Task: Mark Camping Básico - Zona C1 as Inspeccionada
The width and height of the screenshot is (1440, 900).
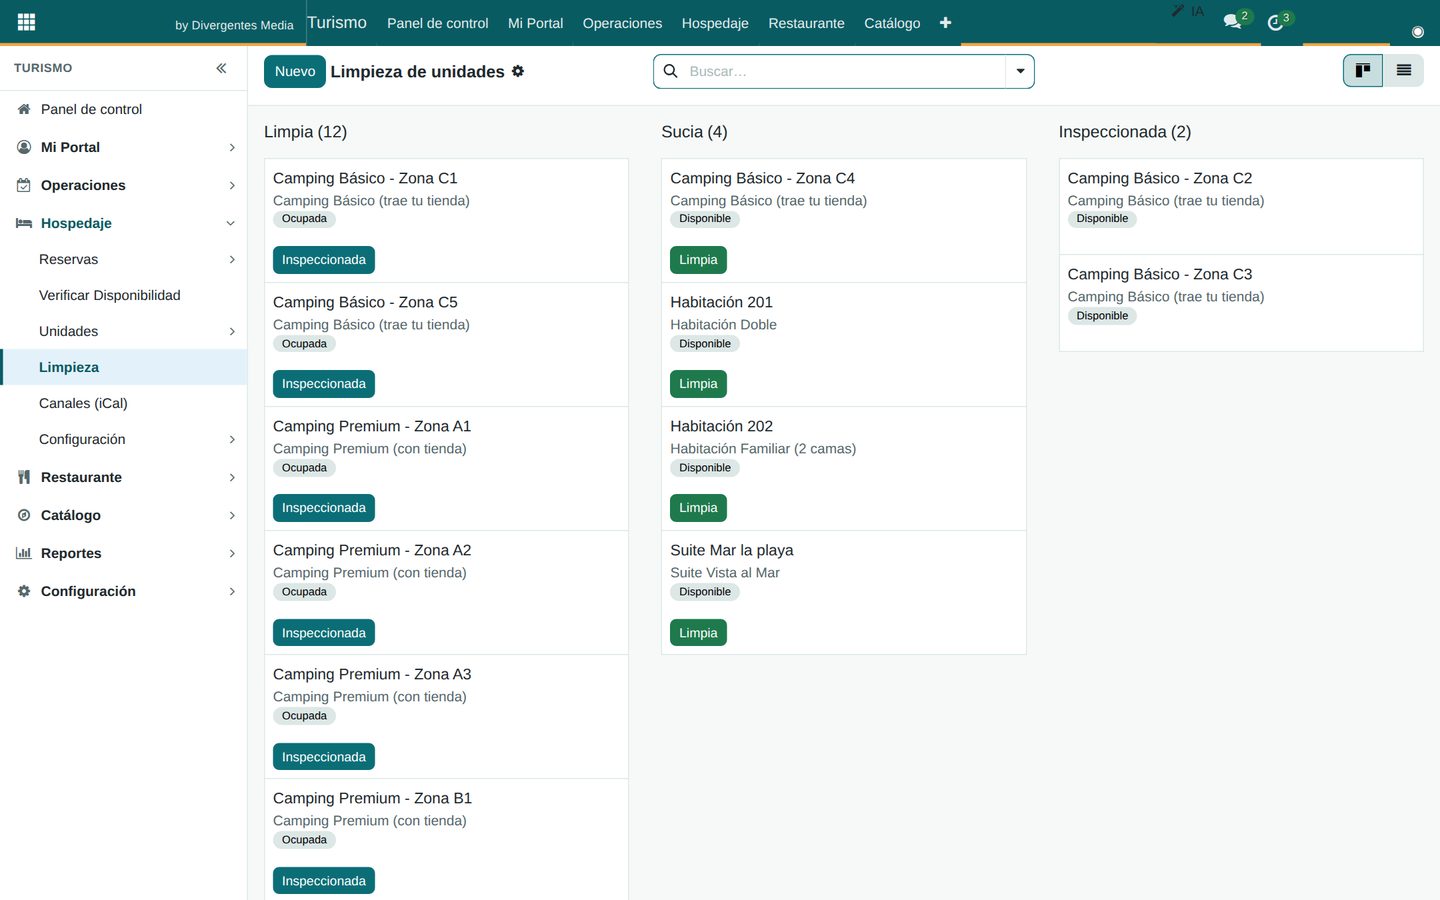Action: [x=324, y=260]
